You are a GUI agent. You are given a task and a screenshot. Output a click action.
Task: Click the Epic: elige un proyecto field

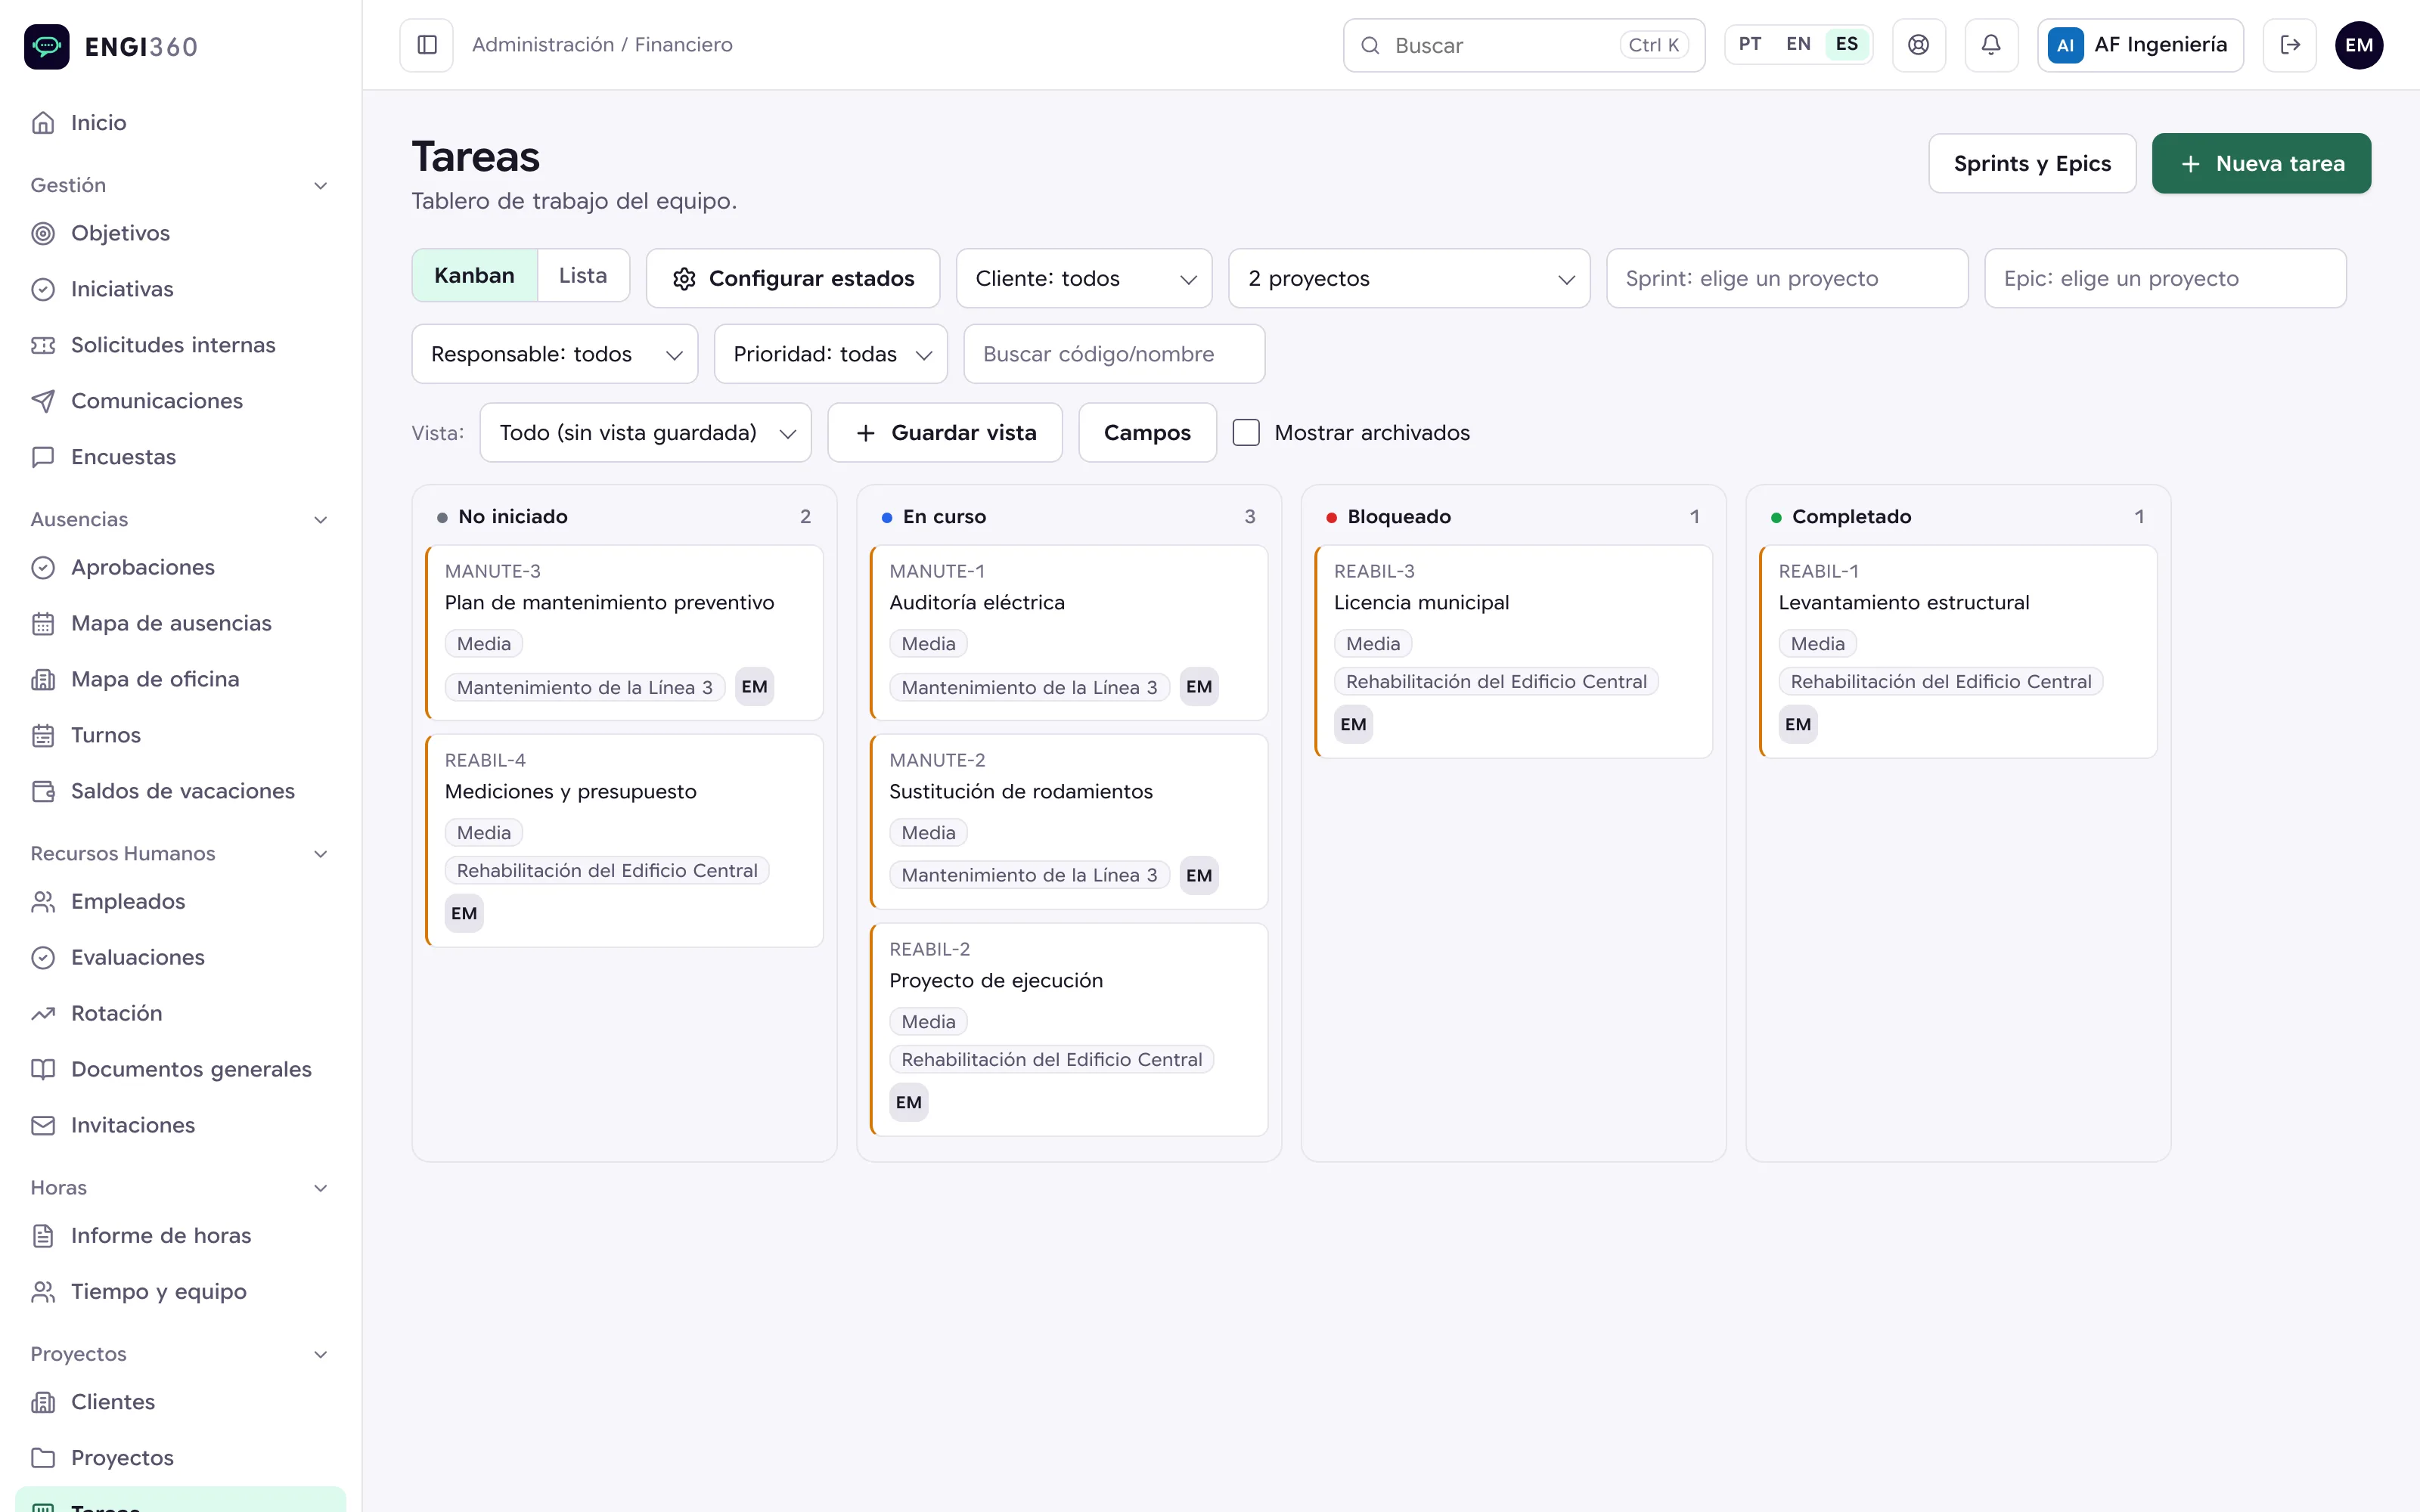(x=2165, y=278)
